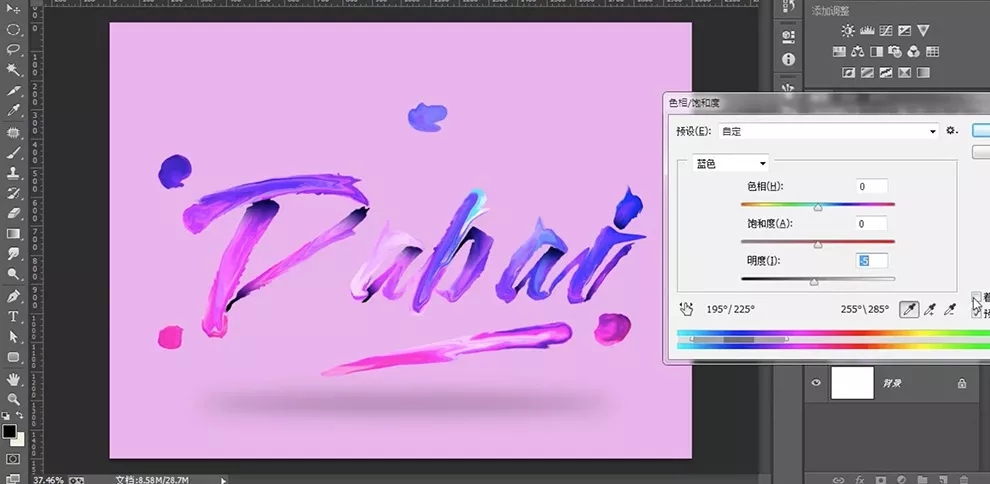The image size is (990, 484).
Task: Click the 色相 hue slider handle
Action: 818,207
